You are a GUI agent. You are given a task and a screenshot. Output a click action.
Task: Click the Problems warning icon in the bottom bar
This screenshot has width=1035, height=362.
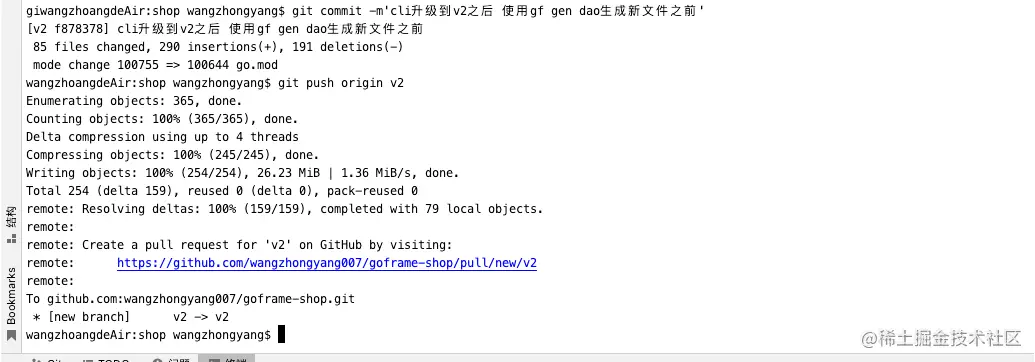(x=157, y=360)
